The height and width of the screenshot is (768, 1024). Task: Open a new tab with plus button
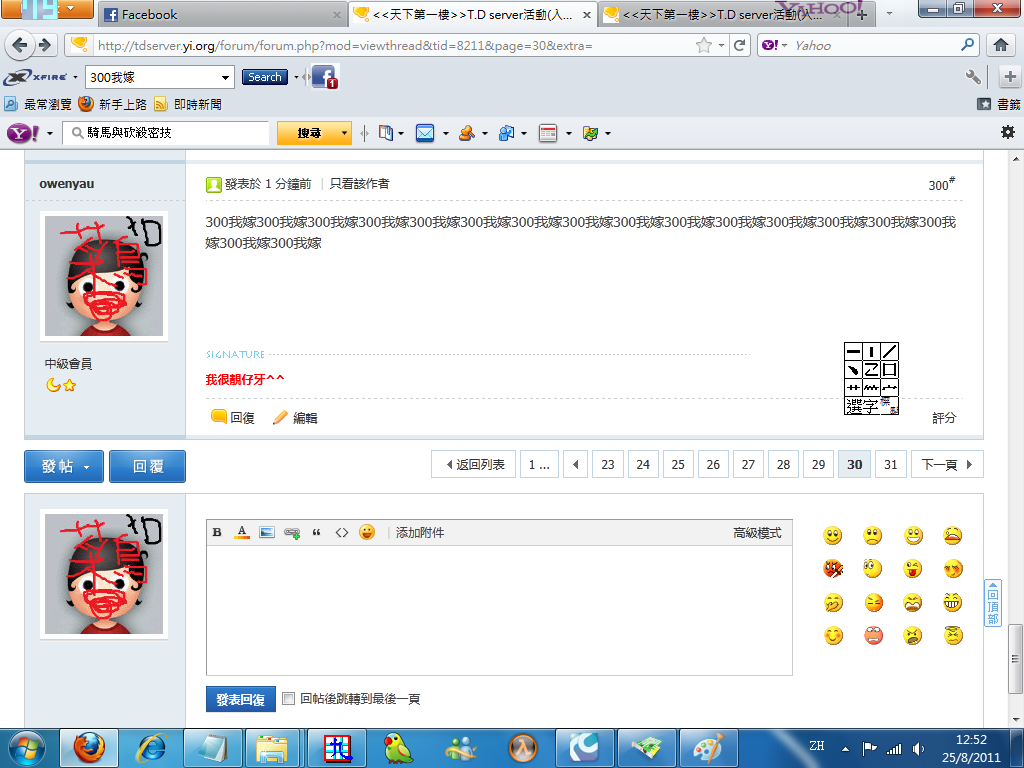(862, 14)
